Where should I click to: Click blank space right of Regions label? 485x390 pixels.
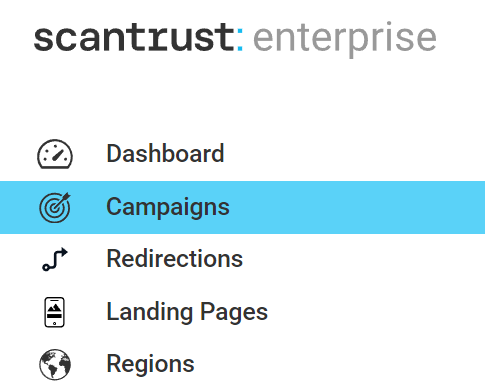(339, 364)
